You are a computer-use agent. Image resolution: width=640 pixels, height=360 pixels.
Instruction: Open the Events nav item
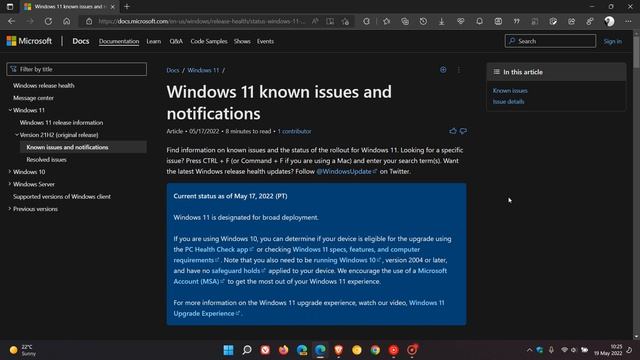[x=265, y=41]
